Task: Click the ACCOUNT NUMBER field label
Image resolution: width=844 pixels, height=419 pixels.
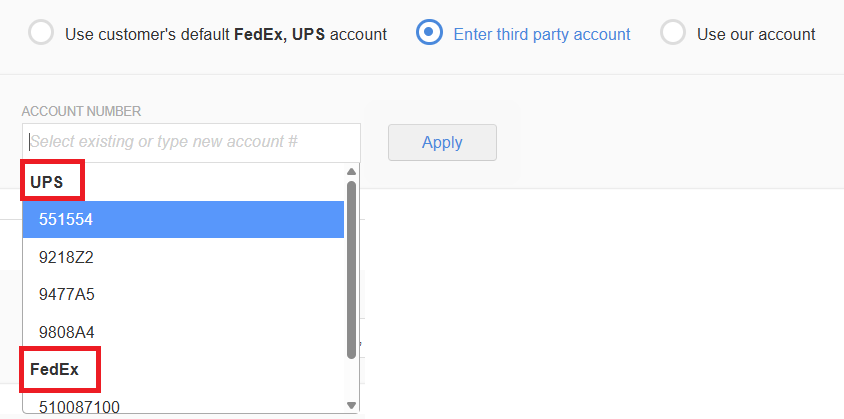Action: 81,111
